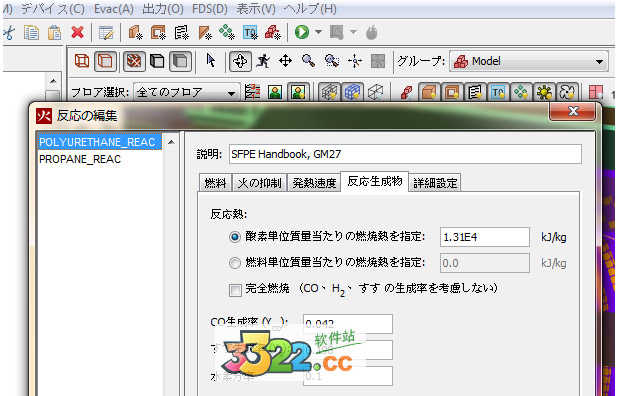Click the copy documents icon
Viewport: 618px width, 396px height.
[31, 32]
